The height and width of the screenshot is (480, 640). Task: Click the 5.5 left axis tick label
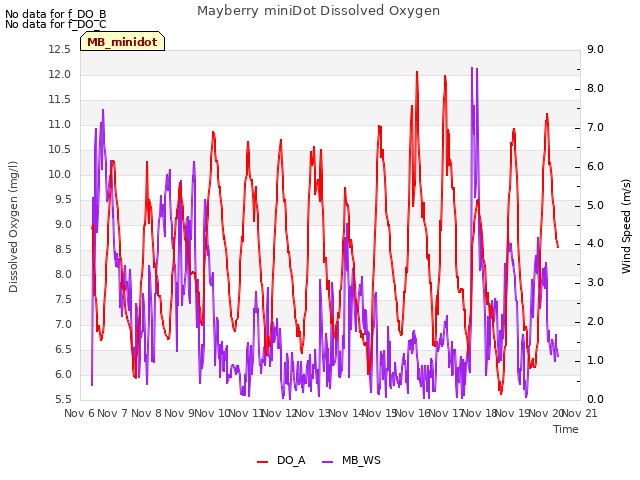[x=63, y=400]
